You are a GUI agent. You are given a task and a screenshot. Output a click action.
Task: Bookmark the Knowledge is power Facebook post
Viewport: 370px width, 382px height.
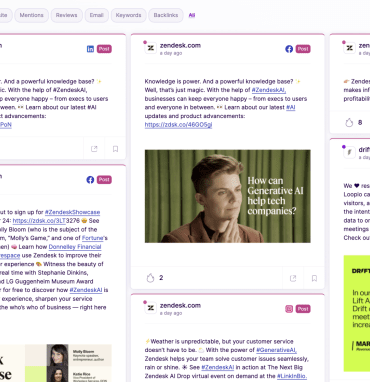(x=314, y=278)
